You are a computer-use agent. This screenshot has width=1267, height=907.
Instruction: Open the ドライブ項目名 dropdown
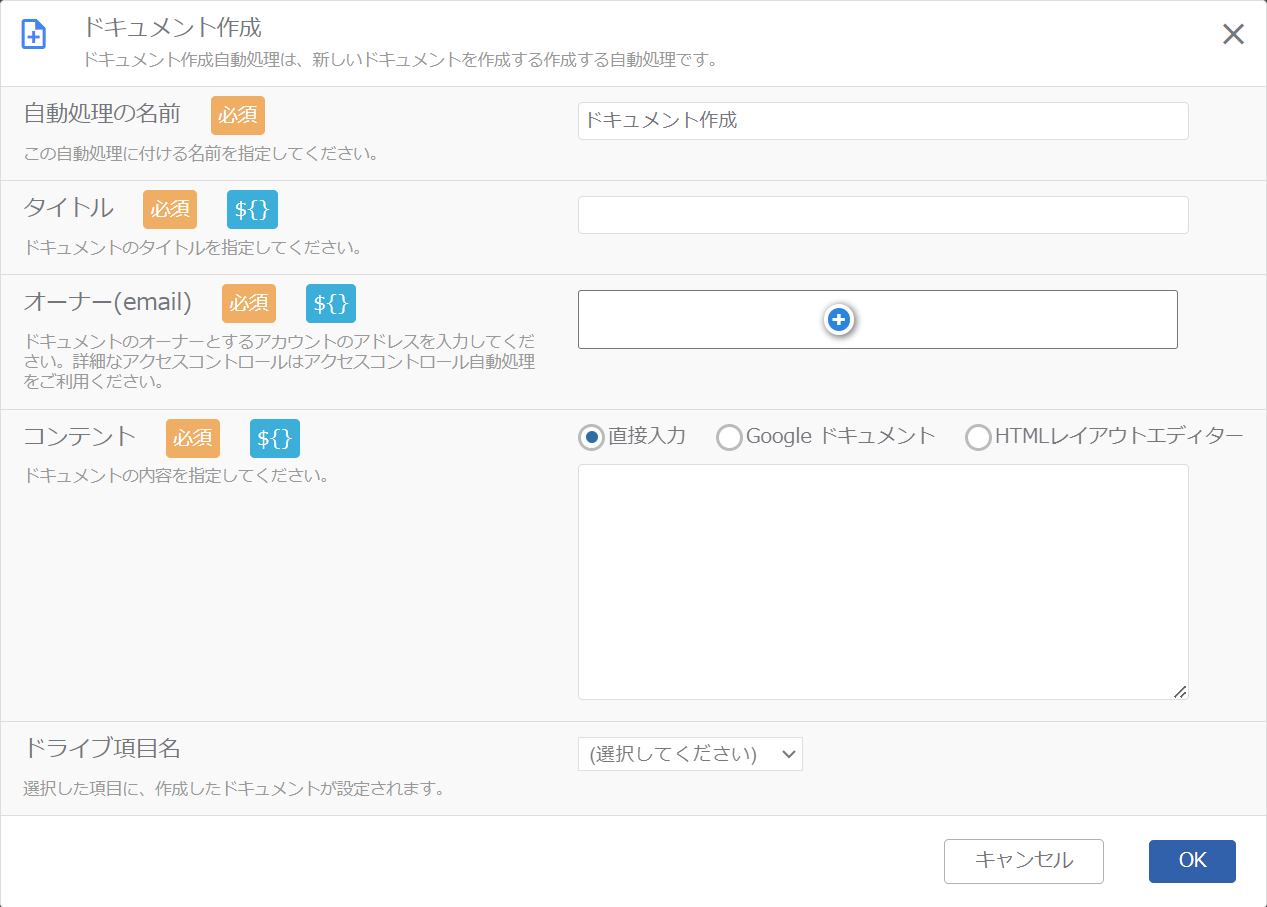(x=690, y=754)
